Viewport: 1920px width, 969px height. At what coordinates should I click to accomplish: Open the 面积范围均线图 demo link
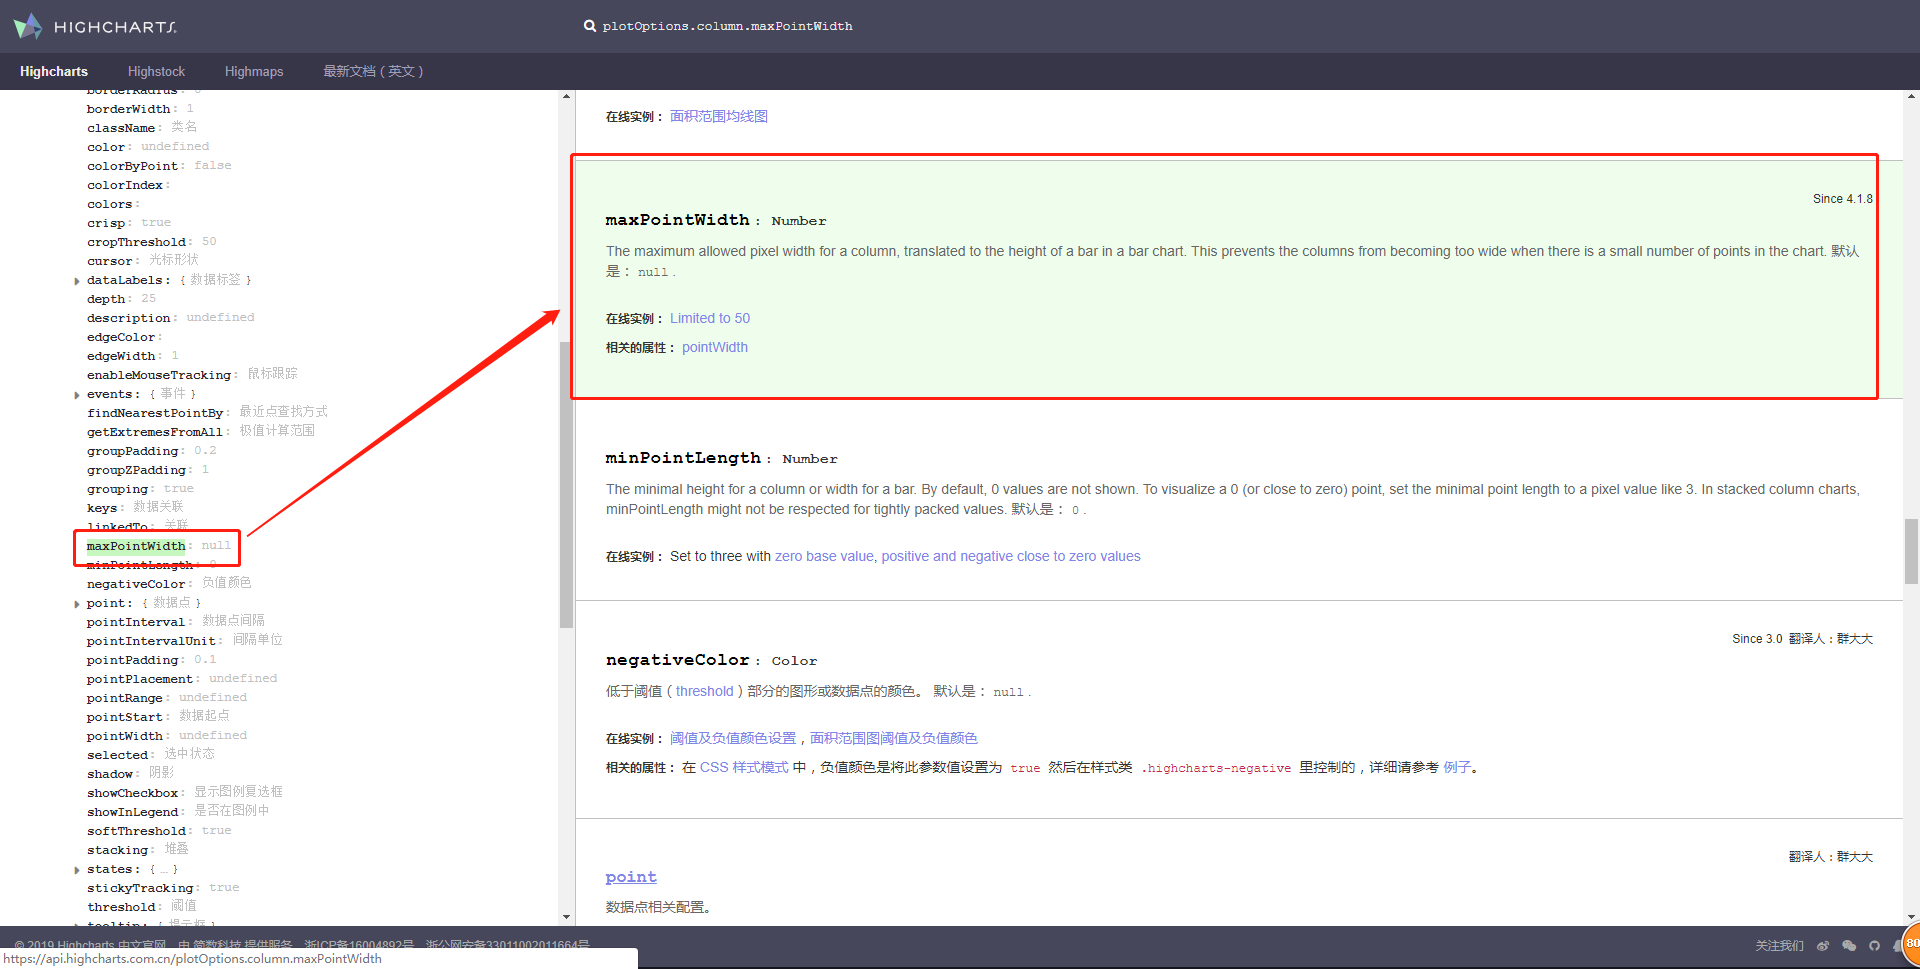[719, 116]
